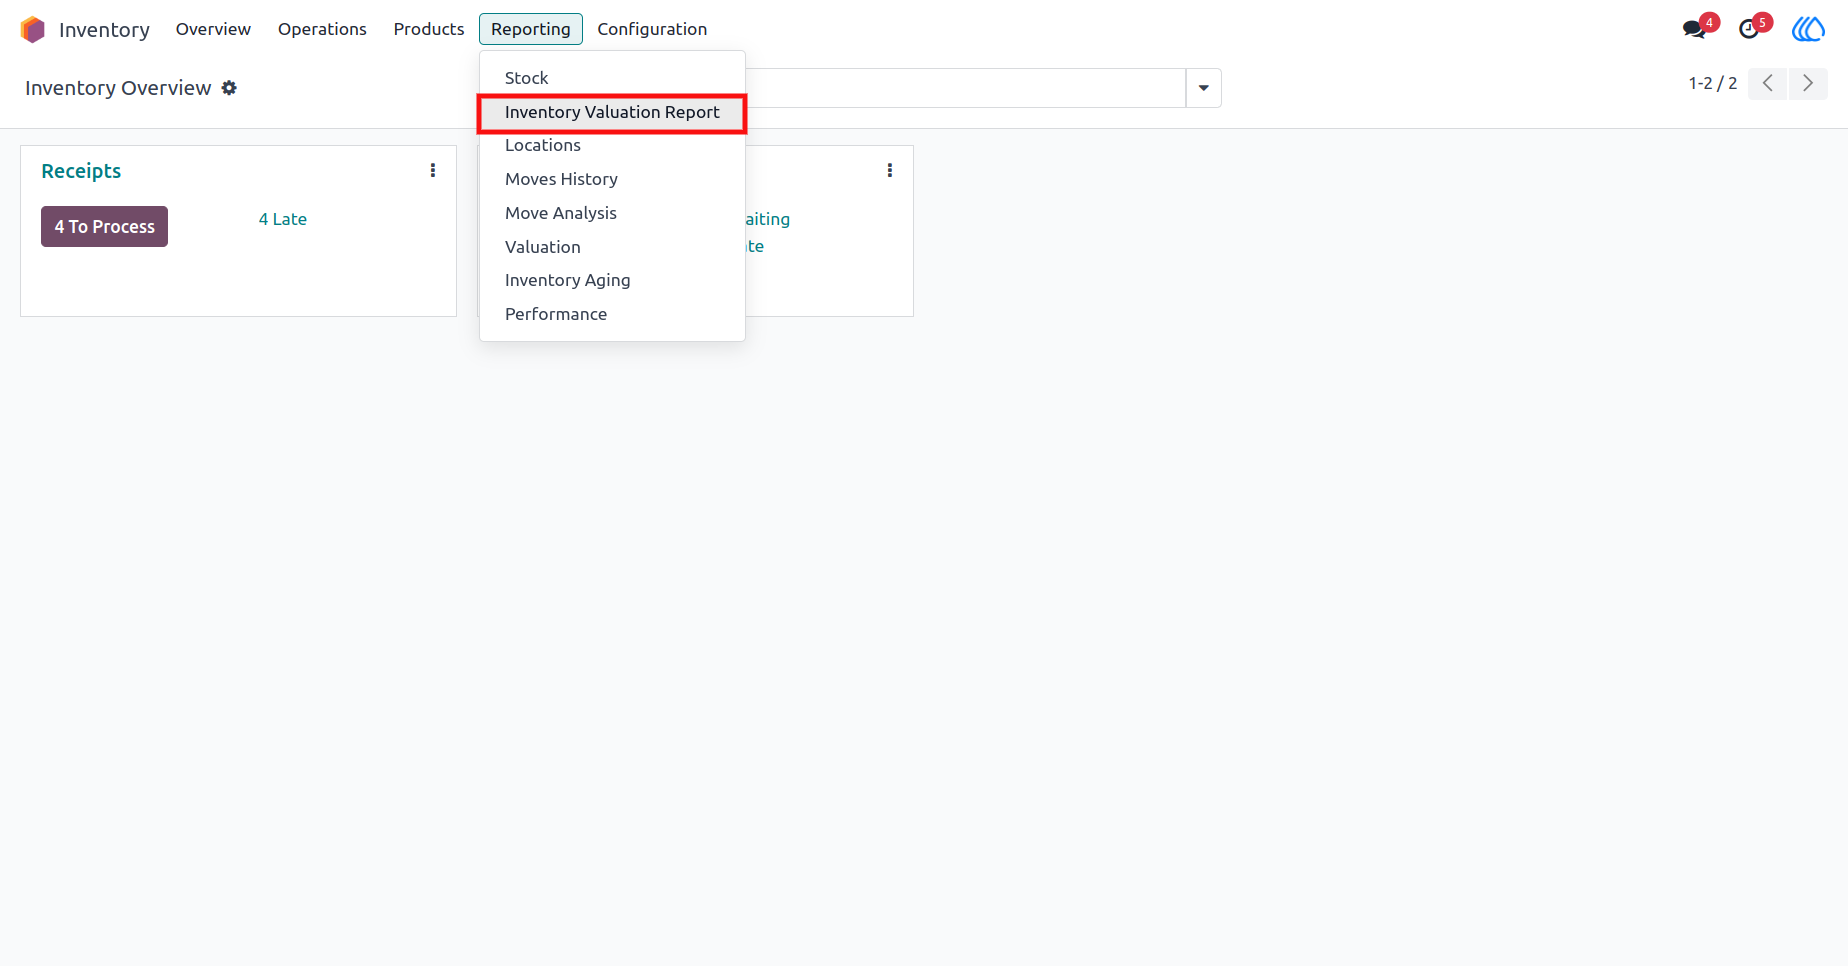Select Stock from the Reporting menu
This screenshot has height=966, width=1848.
click(x=612, y=78)
